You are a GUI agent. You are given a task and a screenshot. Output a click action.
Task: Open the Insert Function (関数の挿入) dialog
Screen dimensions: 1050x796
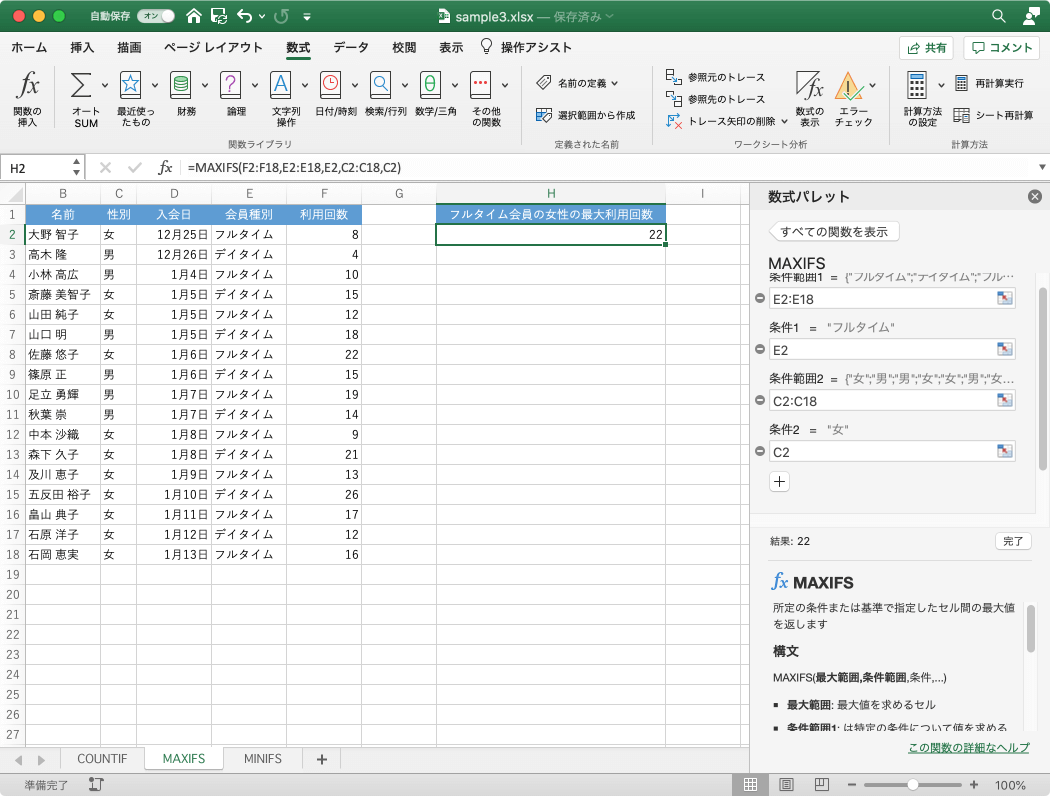pos(27,98)
